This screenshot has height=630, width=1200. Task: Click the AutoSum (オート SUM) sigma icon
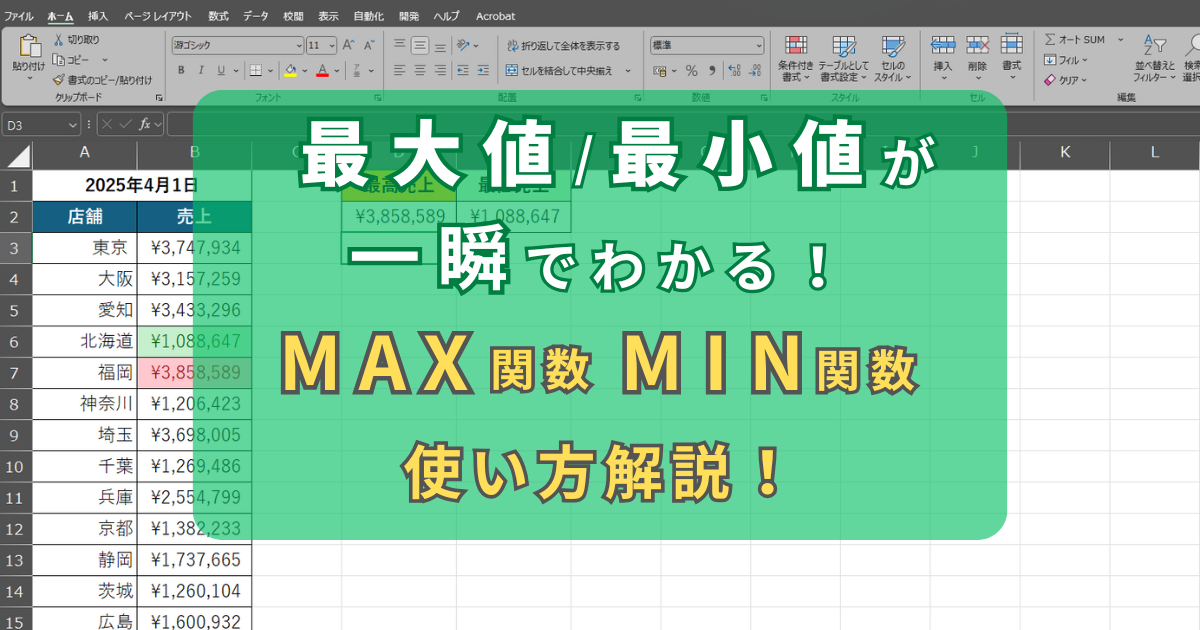[1050, 40]
